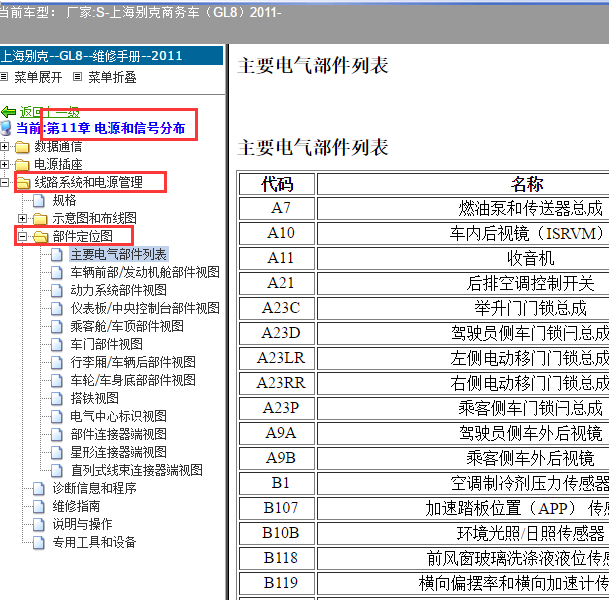Open 行李厢/车辆后部件视图 page
The image size is (609, 600).
(x=133, y=362)
